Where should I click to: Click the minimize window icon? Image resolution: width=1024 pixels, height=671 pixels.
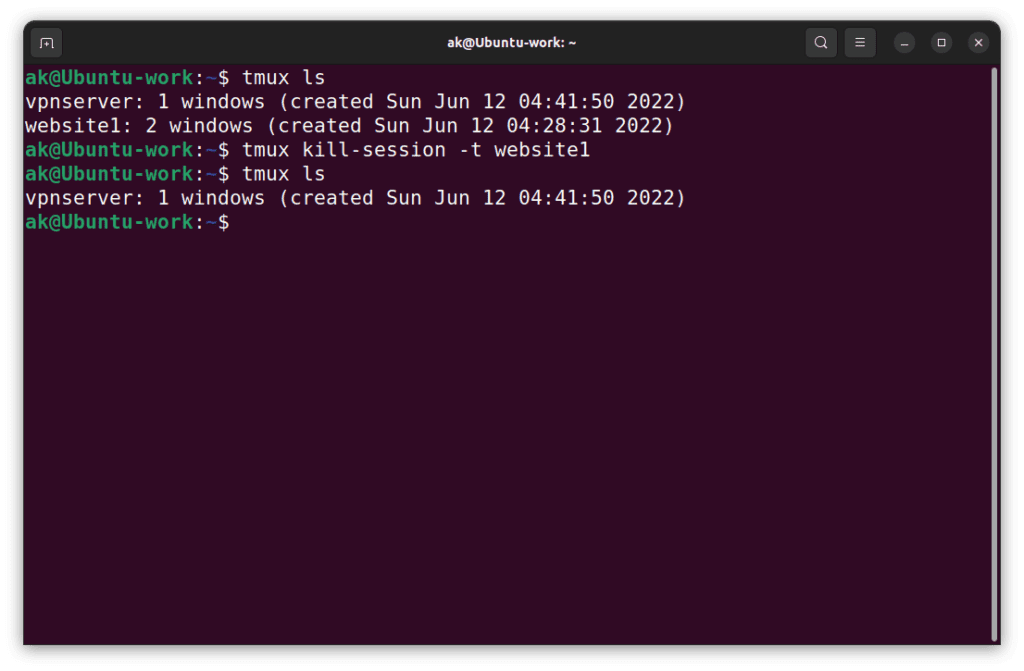902,42
